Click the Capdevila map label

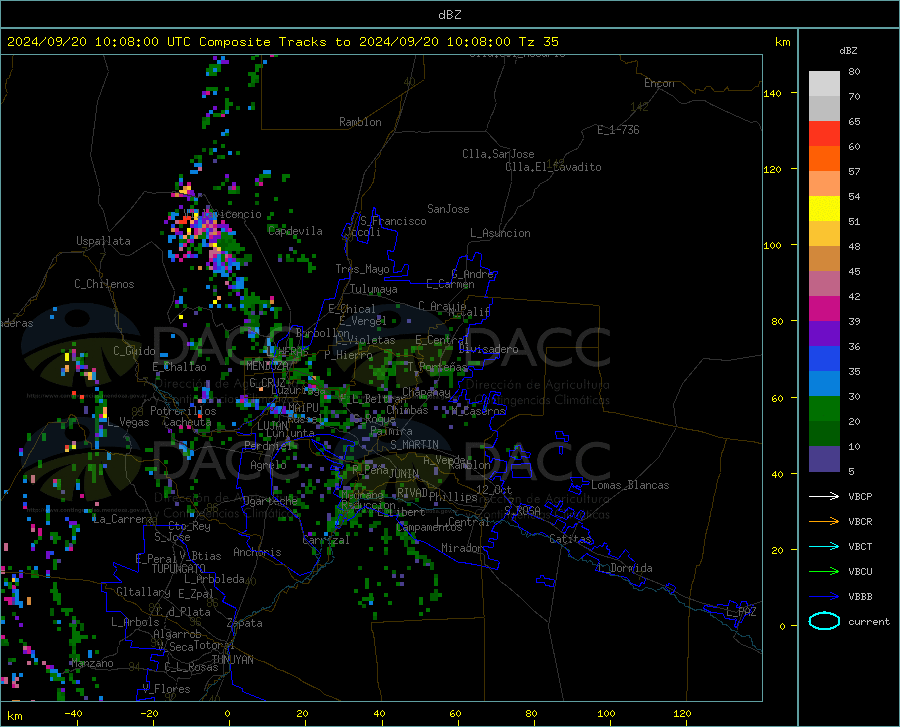coord(295,231)
